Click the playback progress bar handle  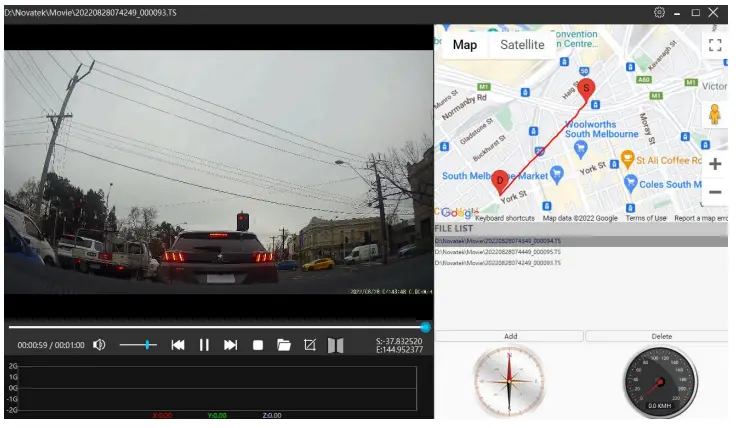coord(425,327)
